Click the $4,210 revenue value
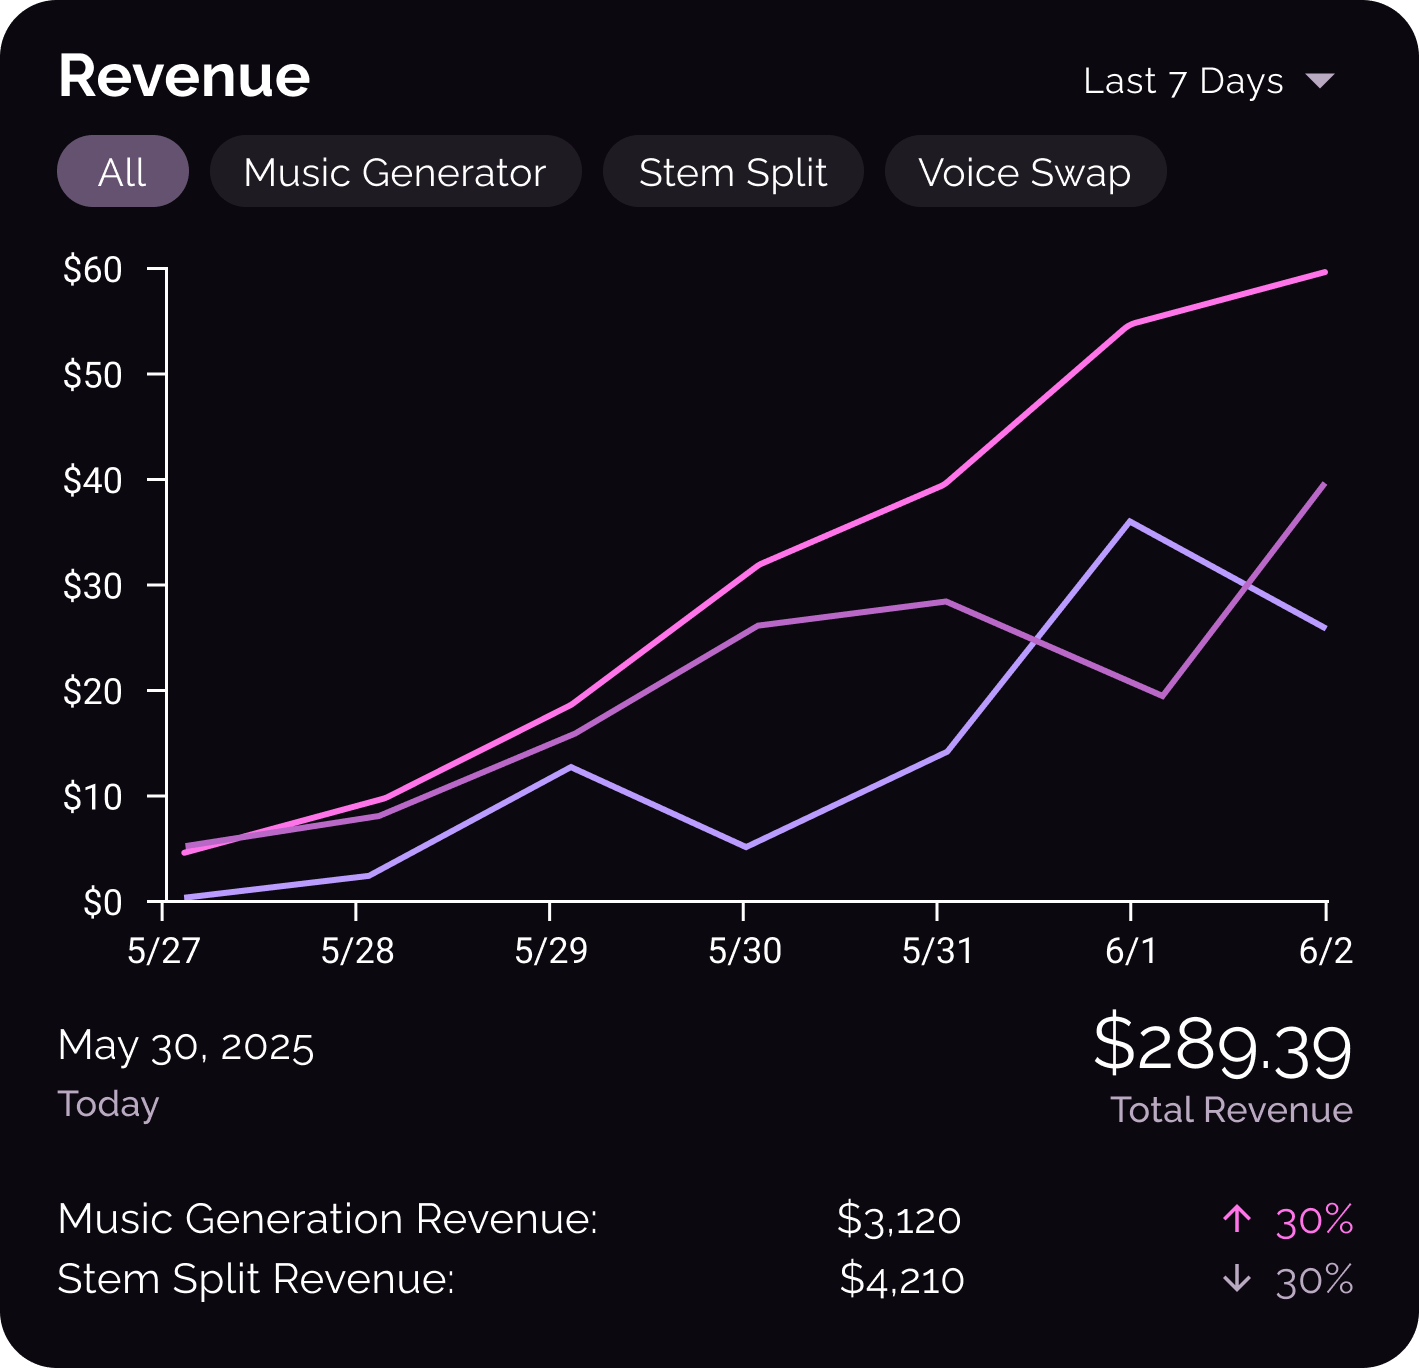This screenshot has width=1419, height=1368. point(901,1279)
